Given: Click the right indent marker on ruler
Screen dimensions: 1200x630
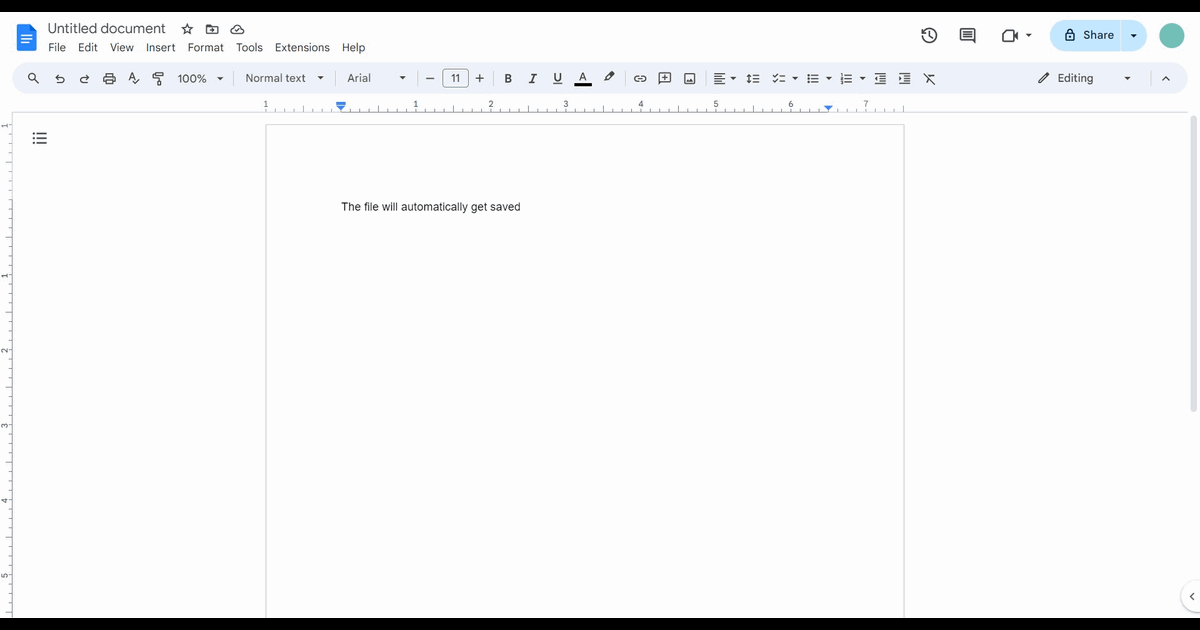Looking at the screenshot, I should (x=828, y=107).
